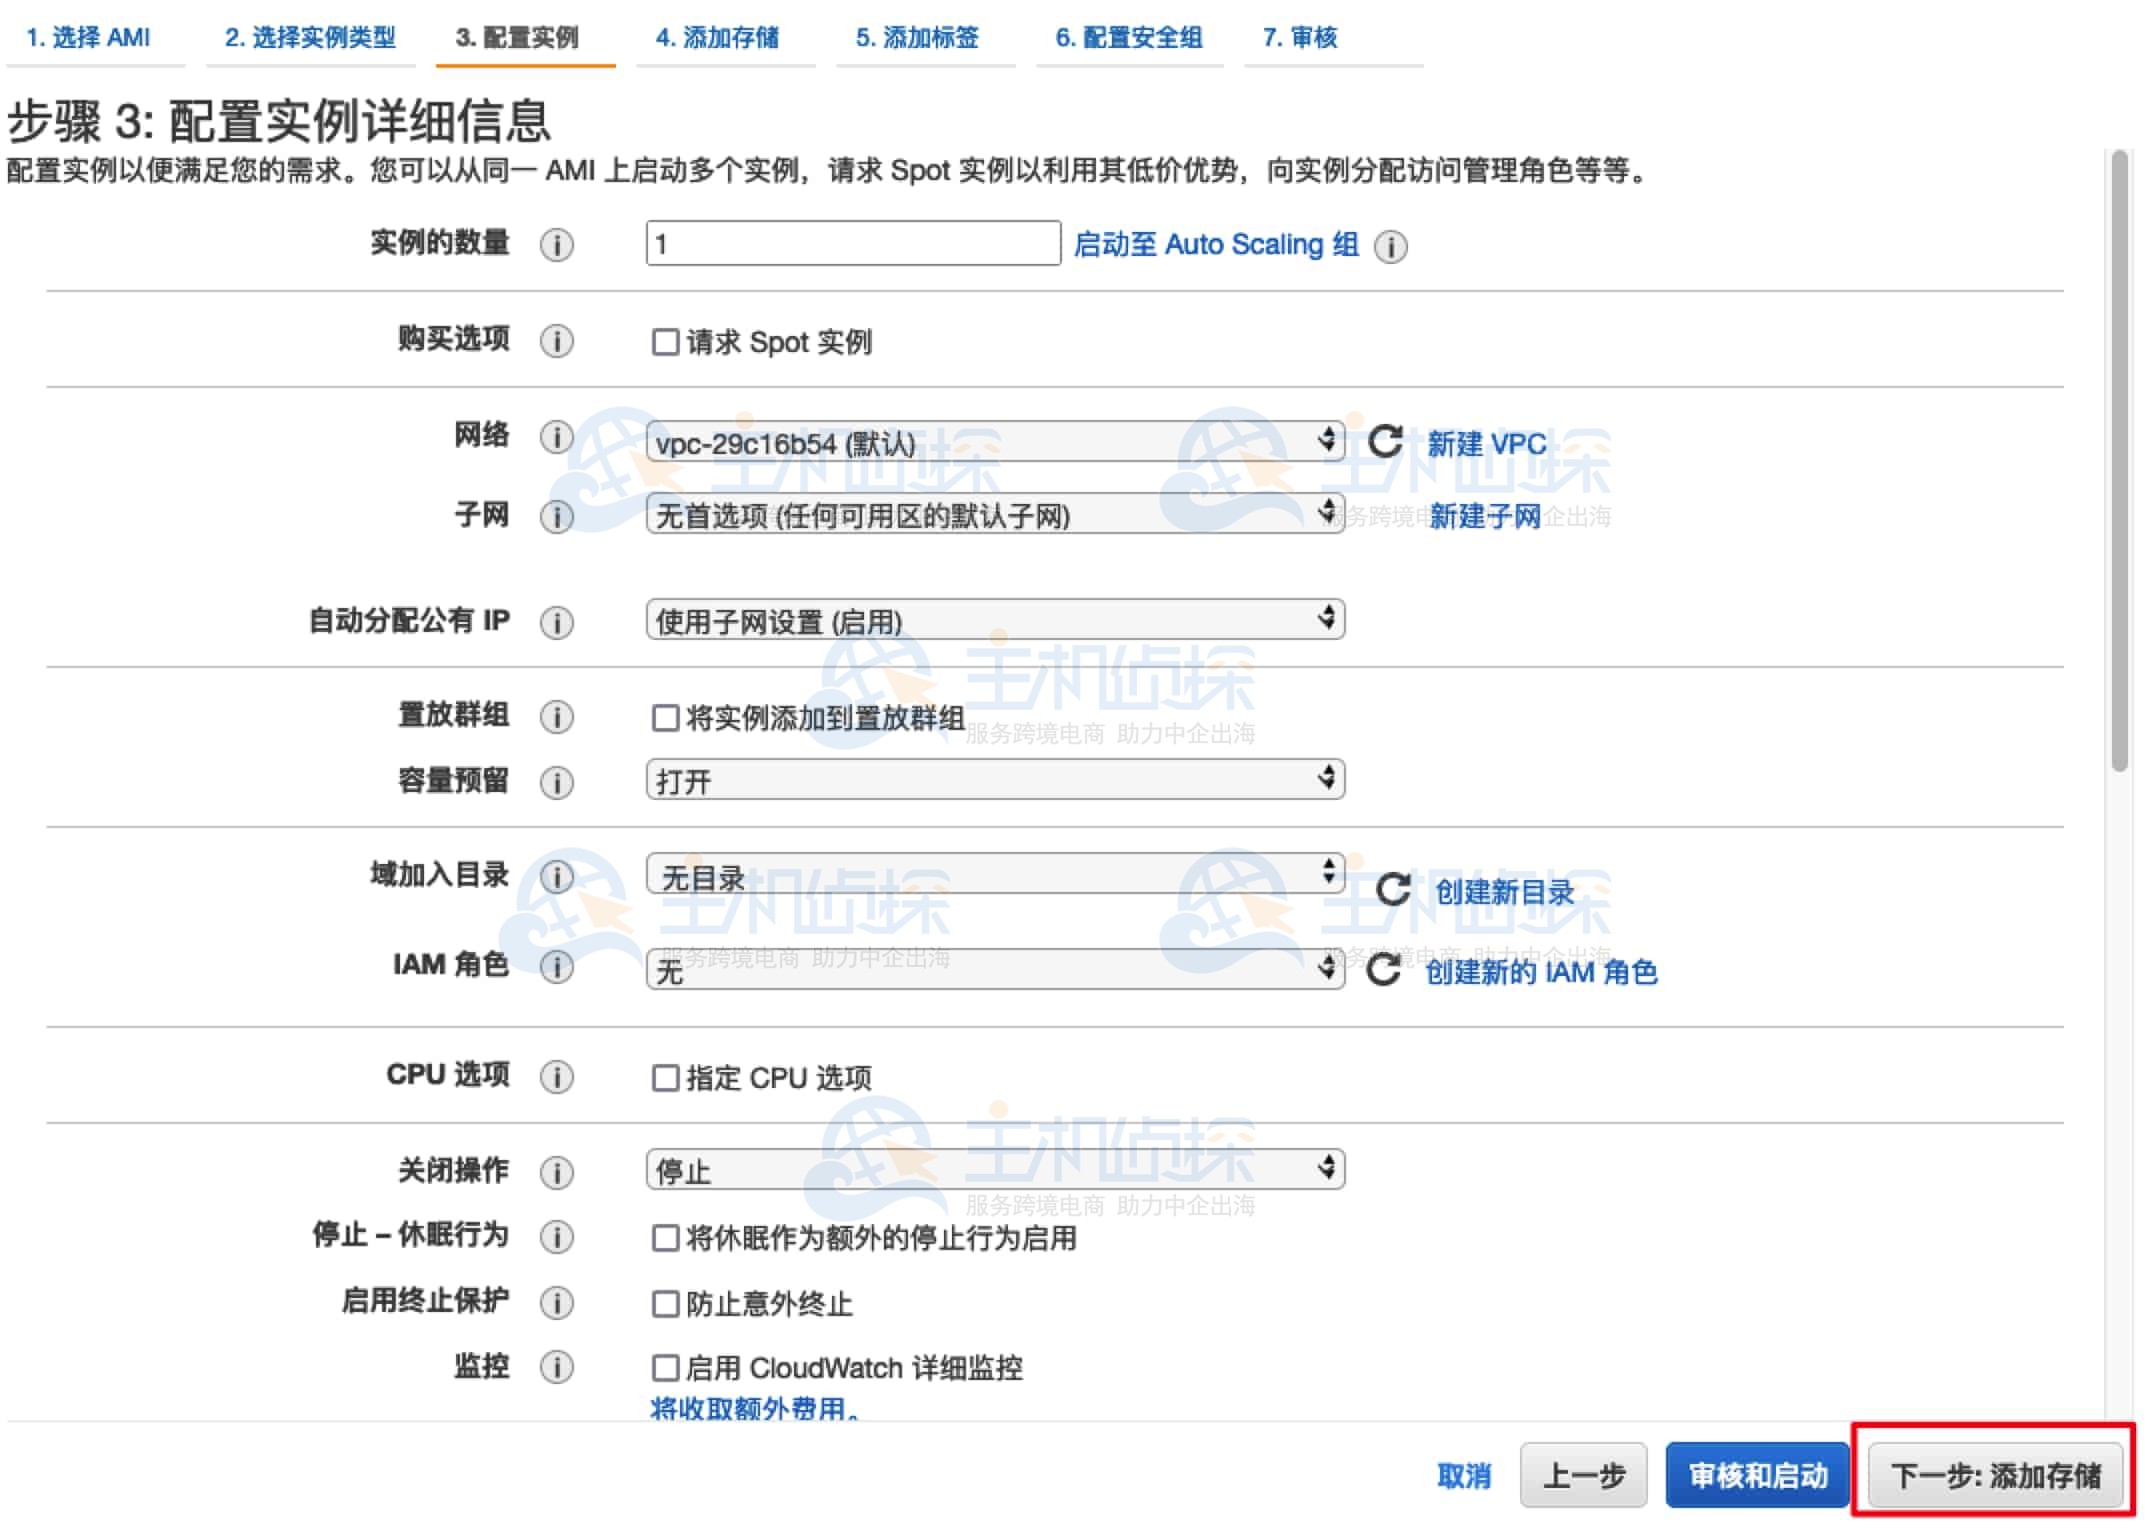The image size is (2146, 1536).
Task: Switch to the 6. 配置安全组 tab
Action: (x=1128, y=38)
